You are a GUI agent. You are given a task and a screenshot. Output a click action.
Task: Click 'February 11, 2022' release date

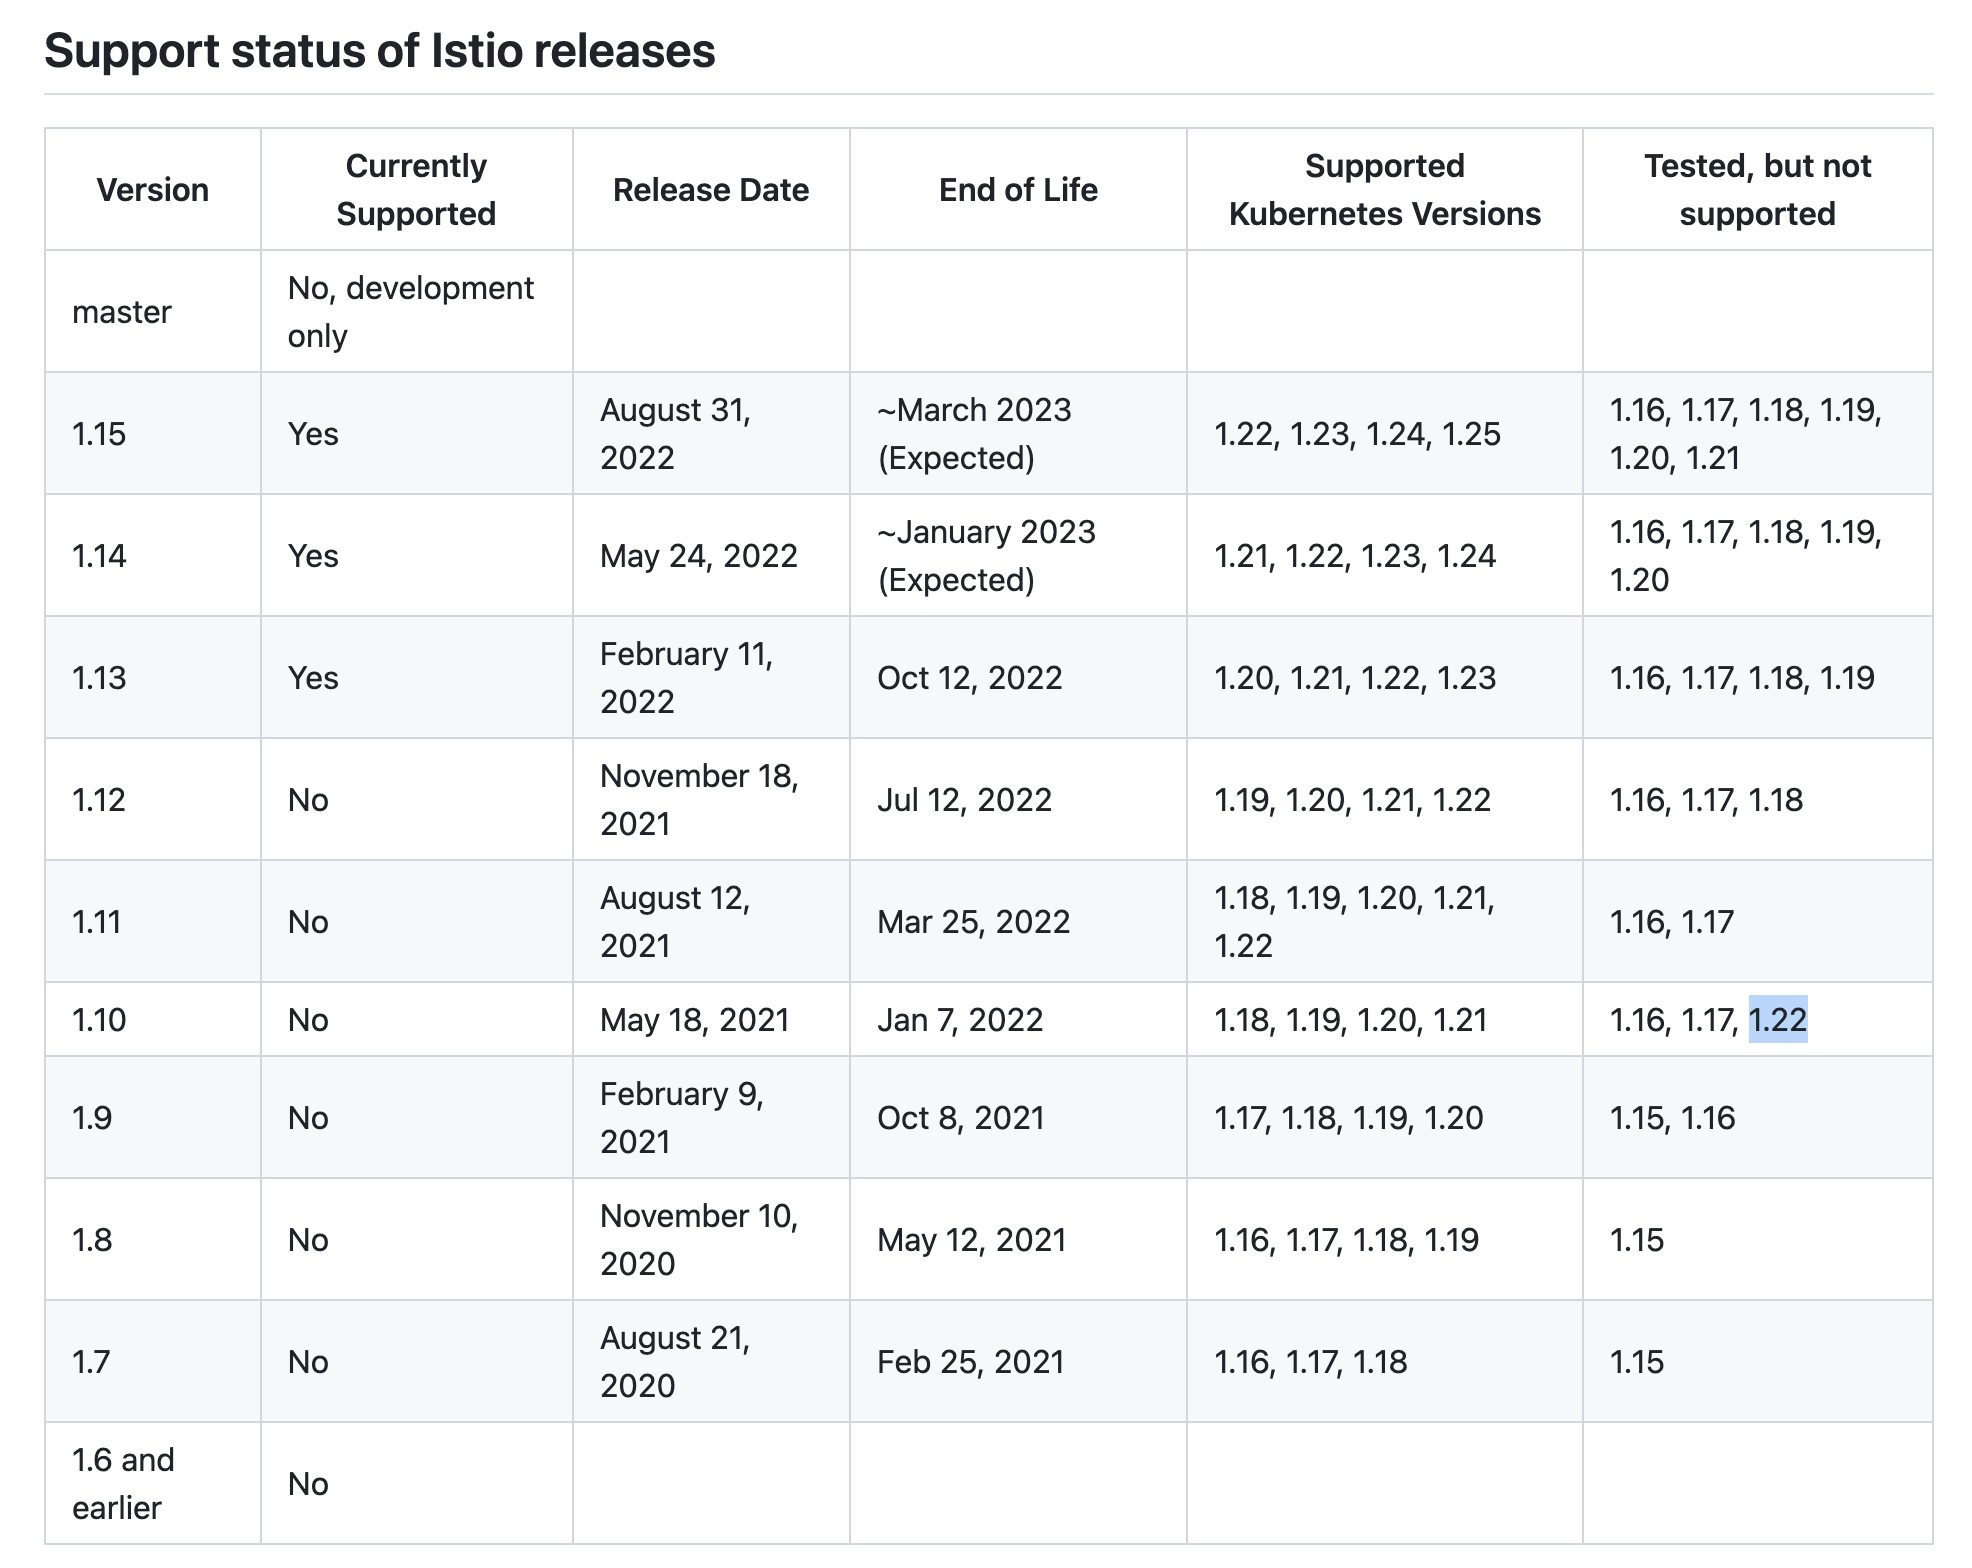(x=711, y=677)
